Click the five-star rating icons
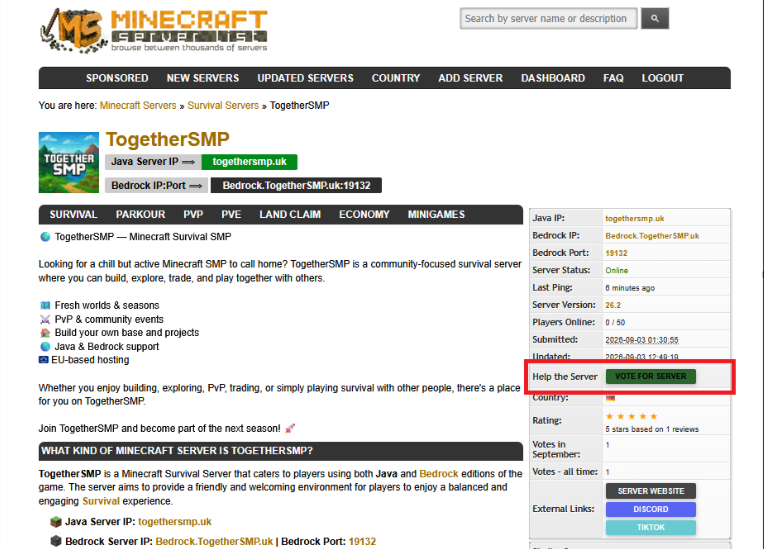764x549 pixels. coord(631,416)
